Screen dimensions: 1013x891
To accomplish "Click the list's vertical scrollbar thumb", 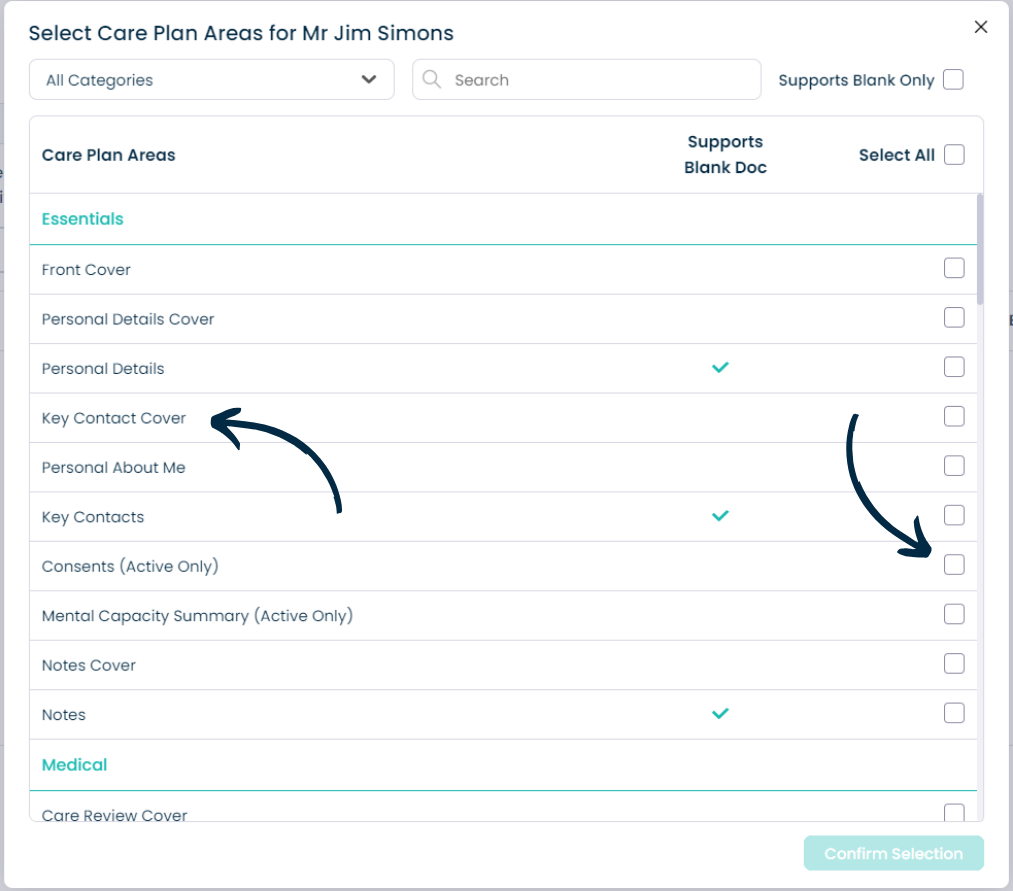I will (980, 249).
